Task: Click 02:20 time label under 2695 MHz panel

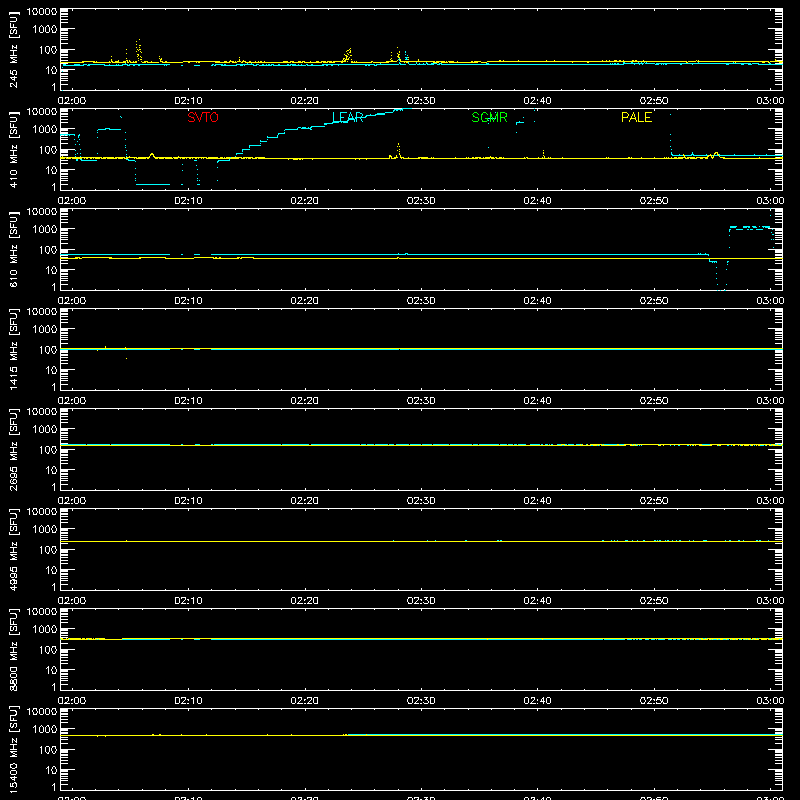Action: click(x=305, y=501)
